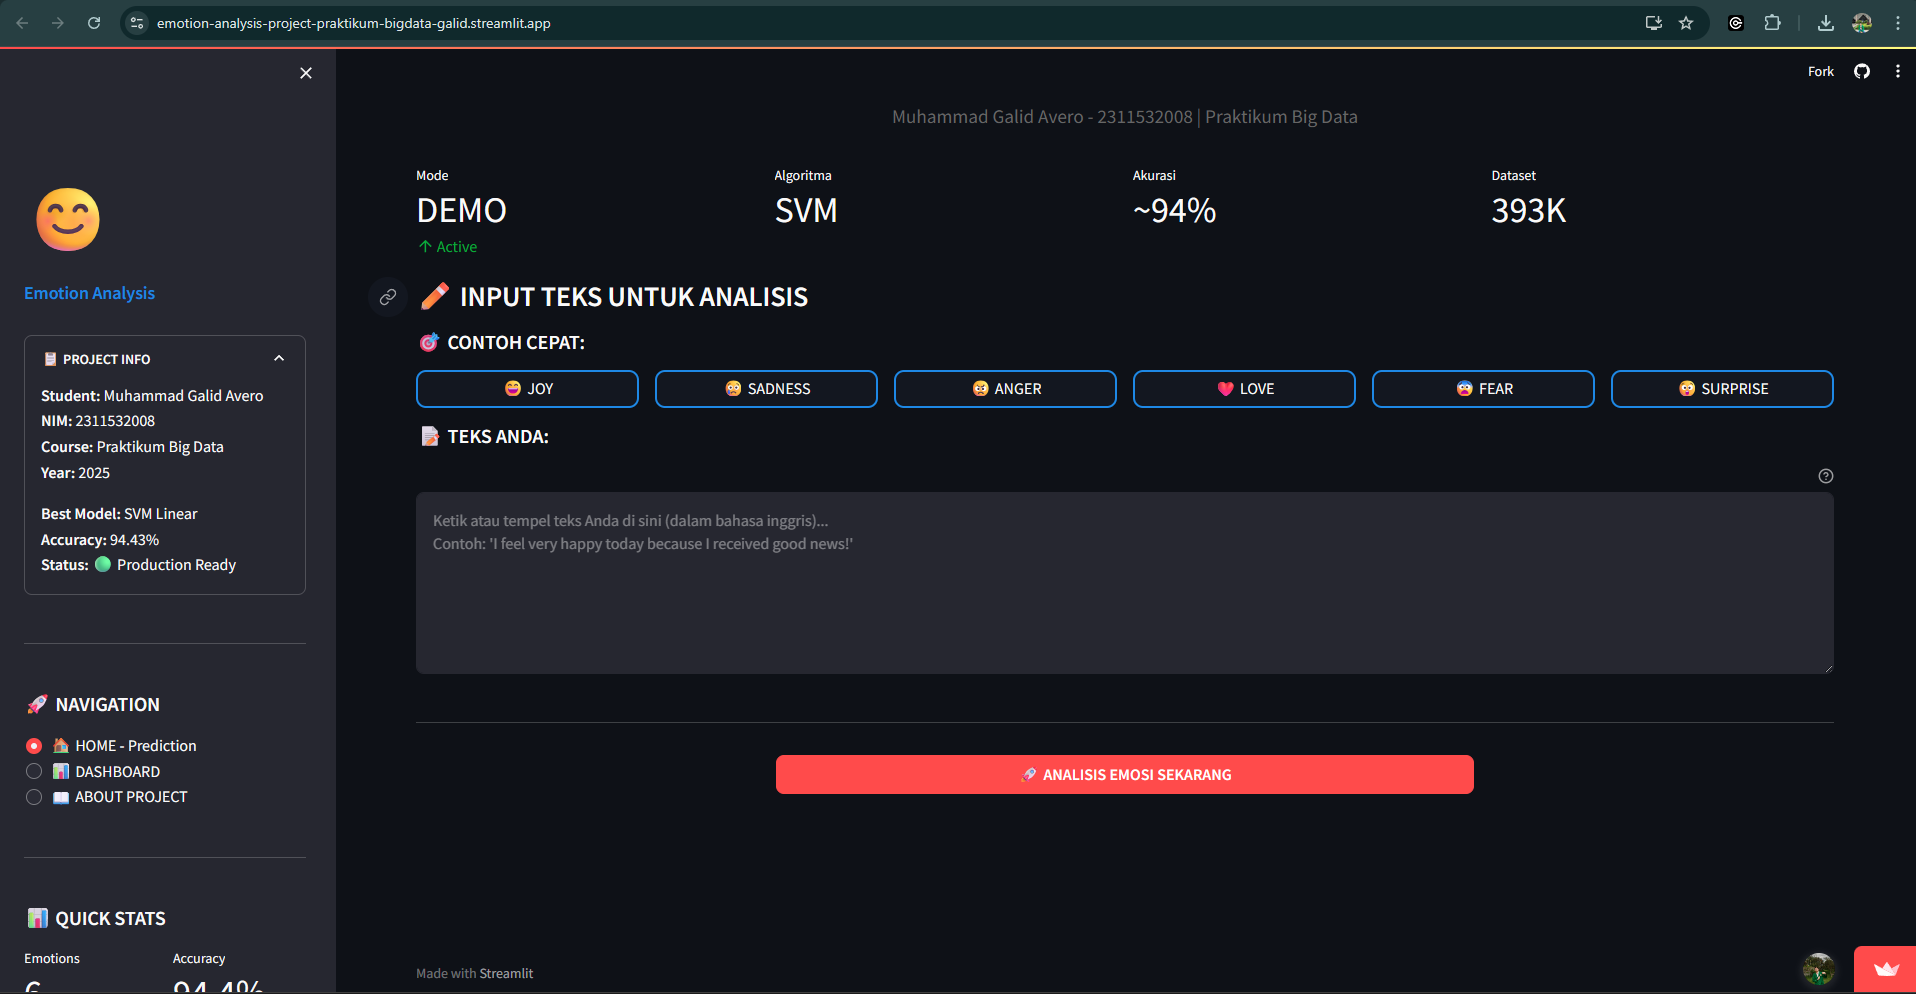The image size is (1916, 994).
Task: Click the Year: 2025 line
Action: [75, 473]
